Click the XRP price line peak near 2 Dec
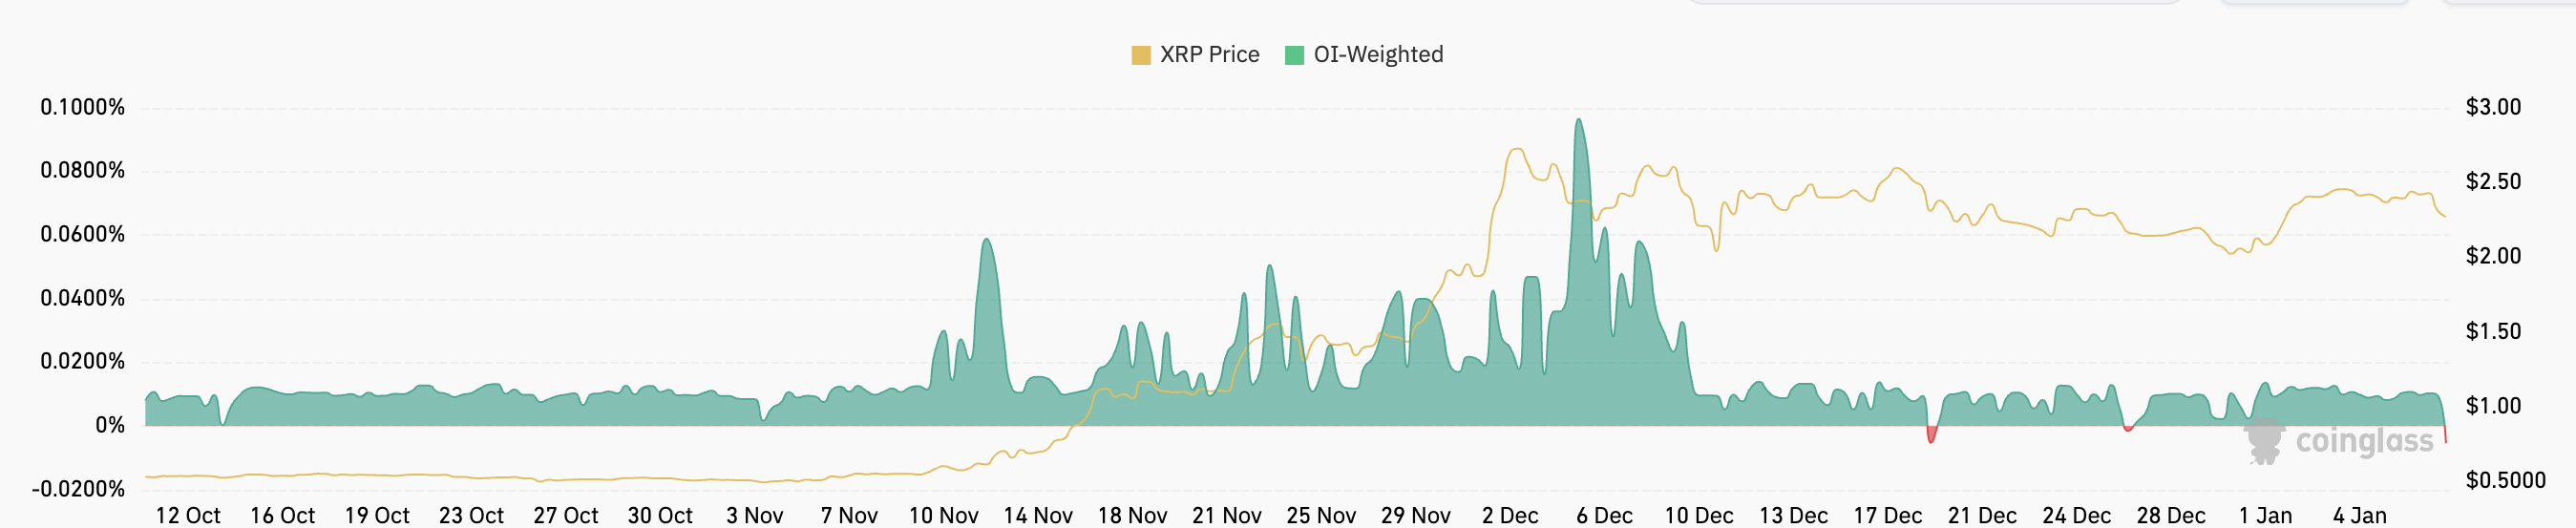 (1517, 150)
